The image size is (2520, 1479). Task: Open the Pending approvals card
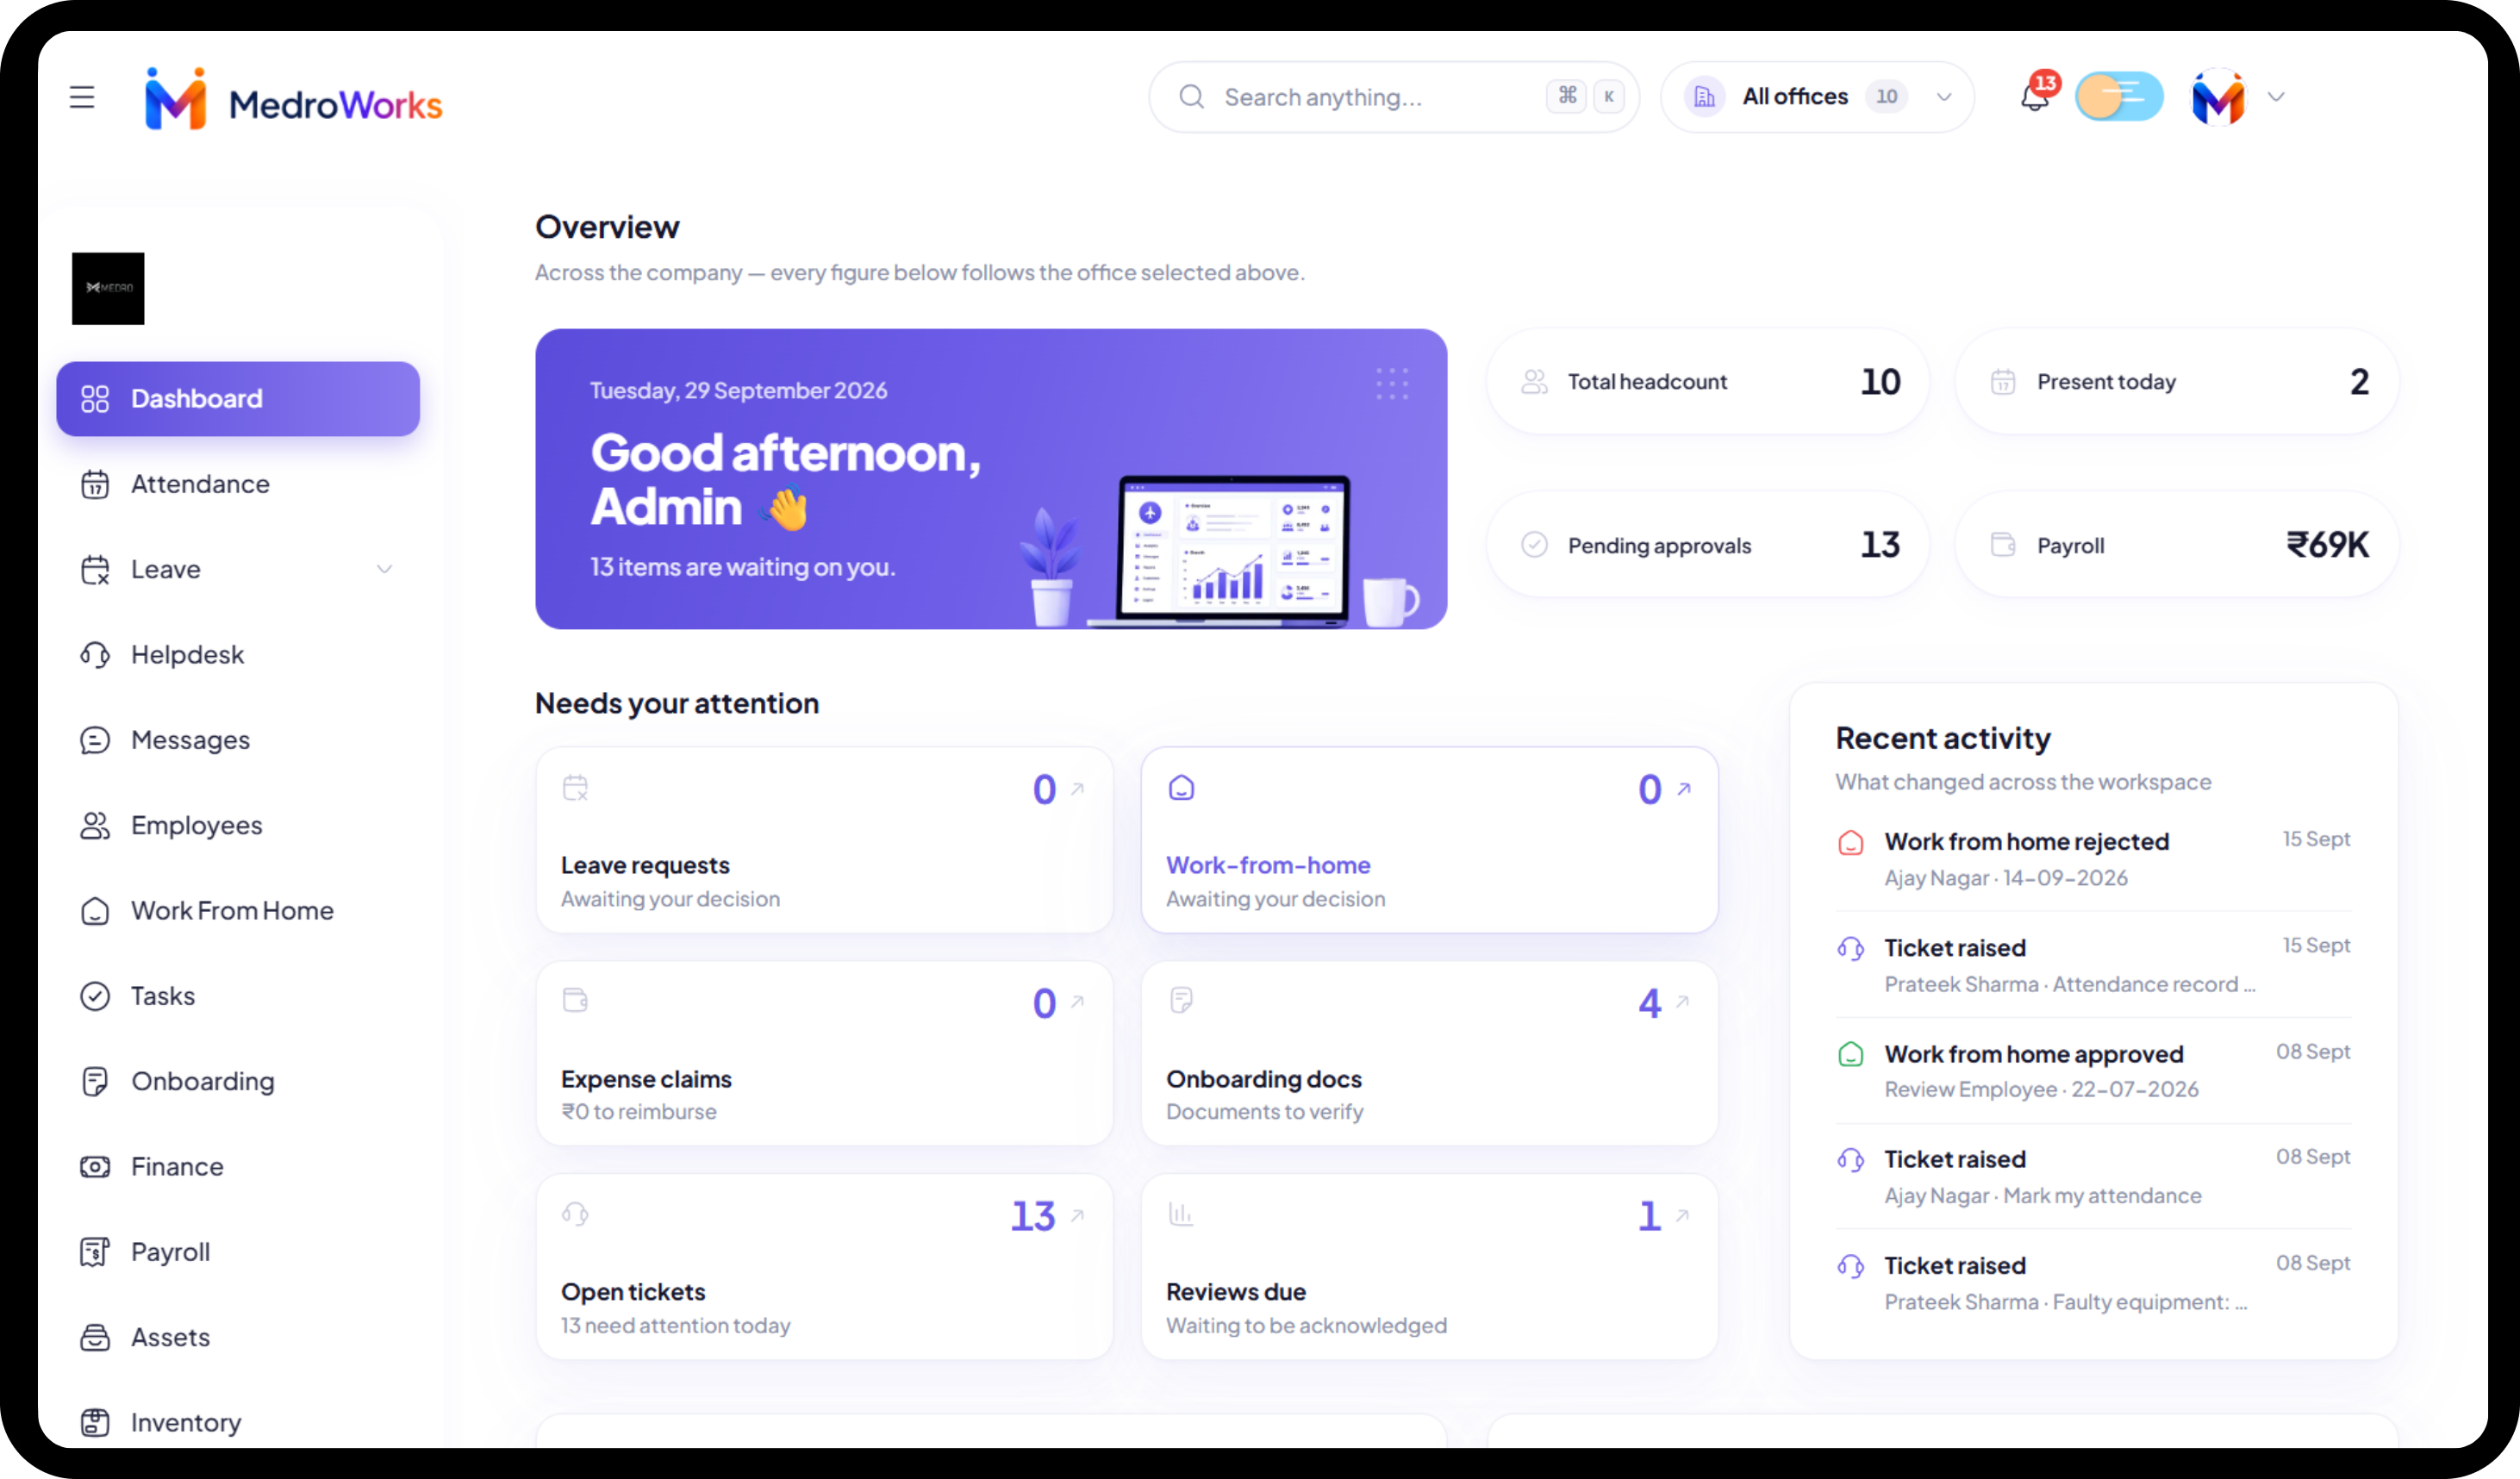(x=1708, y=545)
